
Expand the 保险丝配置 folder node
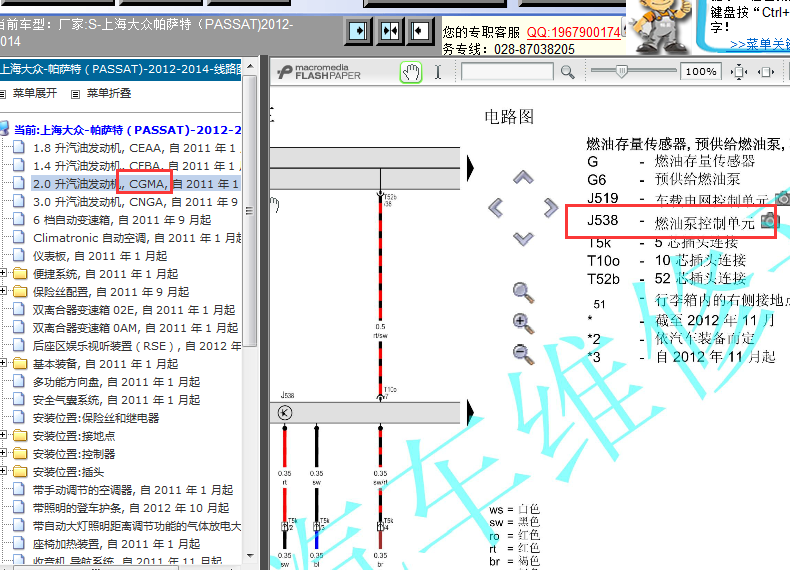tap(3, 291)
